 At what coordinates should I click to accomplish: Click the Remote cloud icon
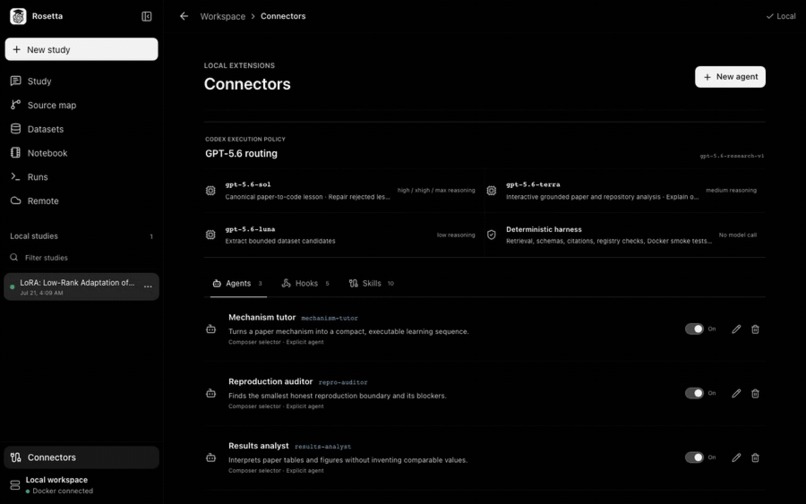pos(16,201)
